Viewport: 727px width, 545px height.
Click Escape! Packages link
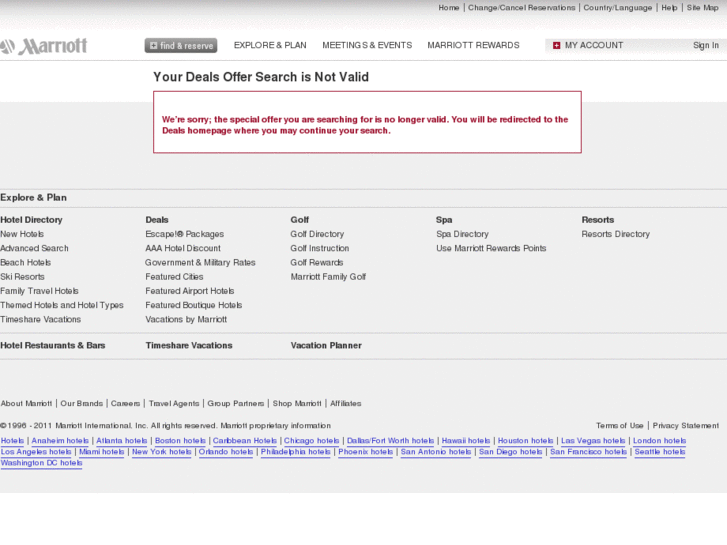pyautogui.click(x=185, y=234)
